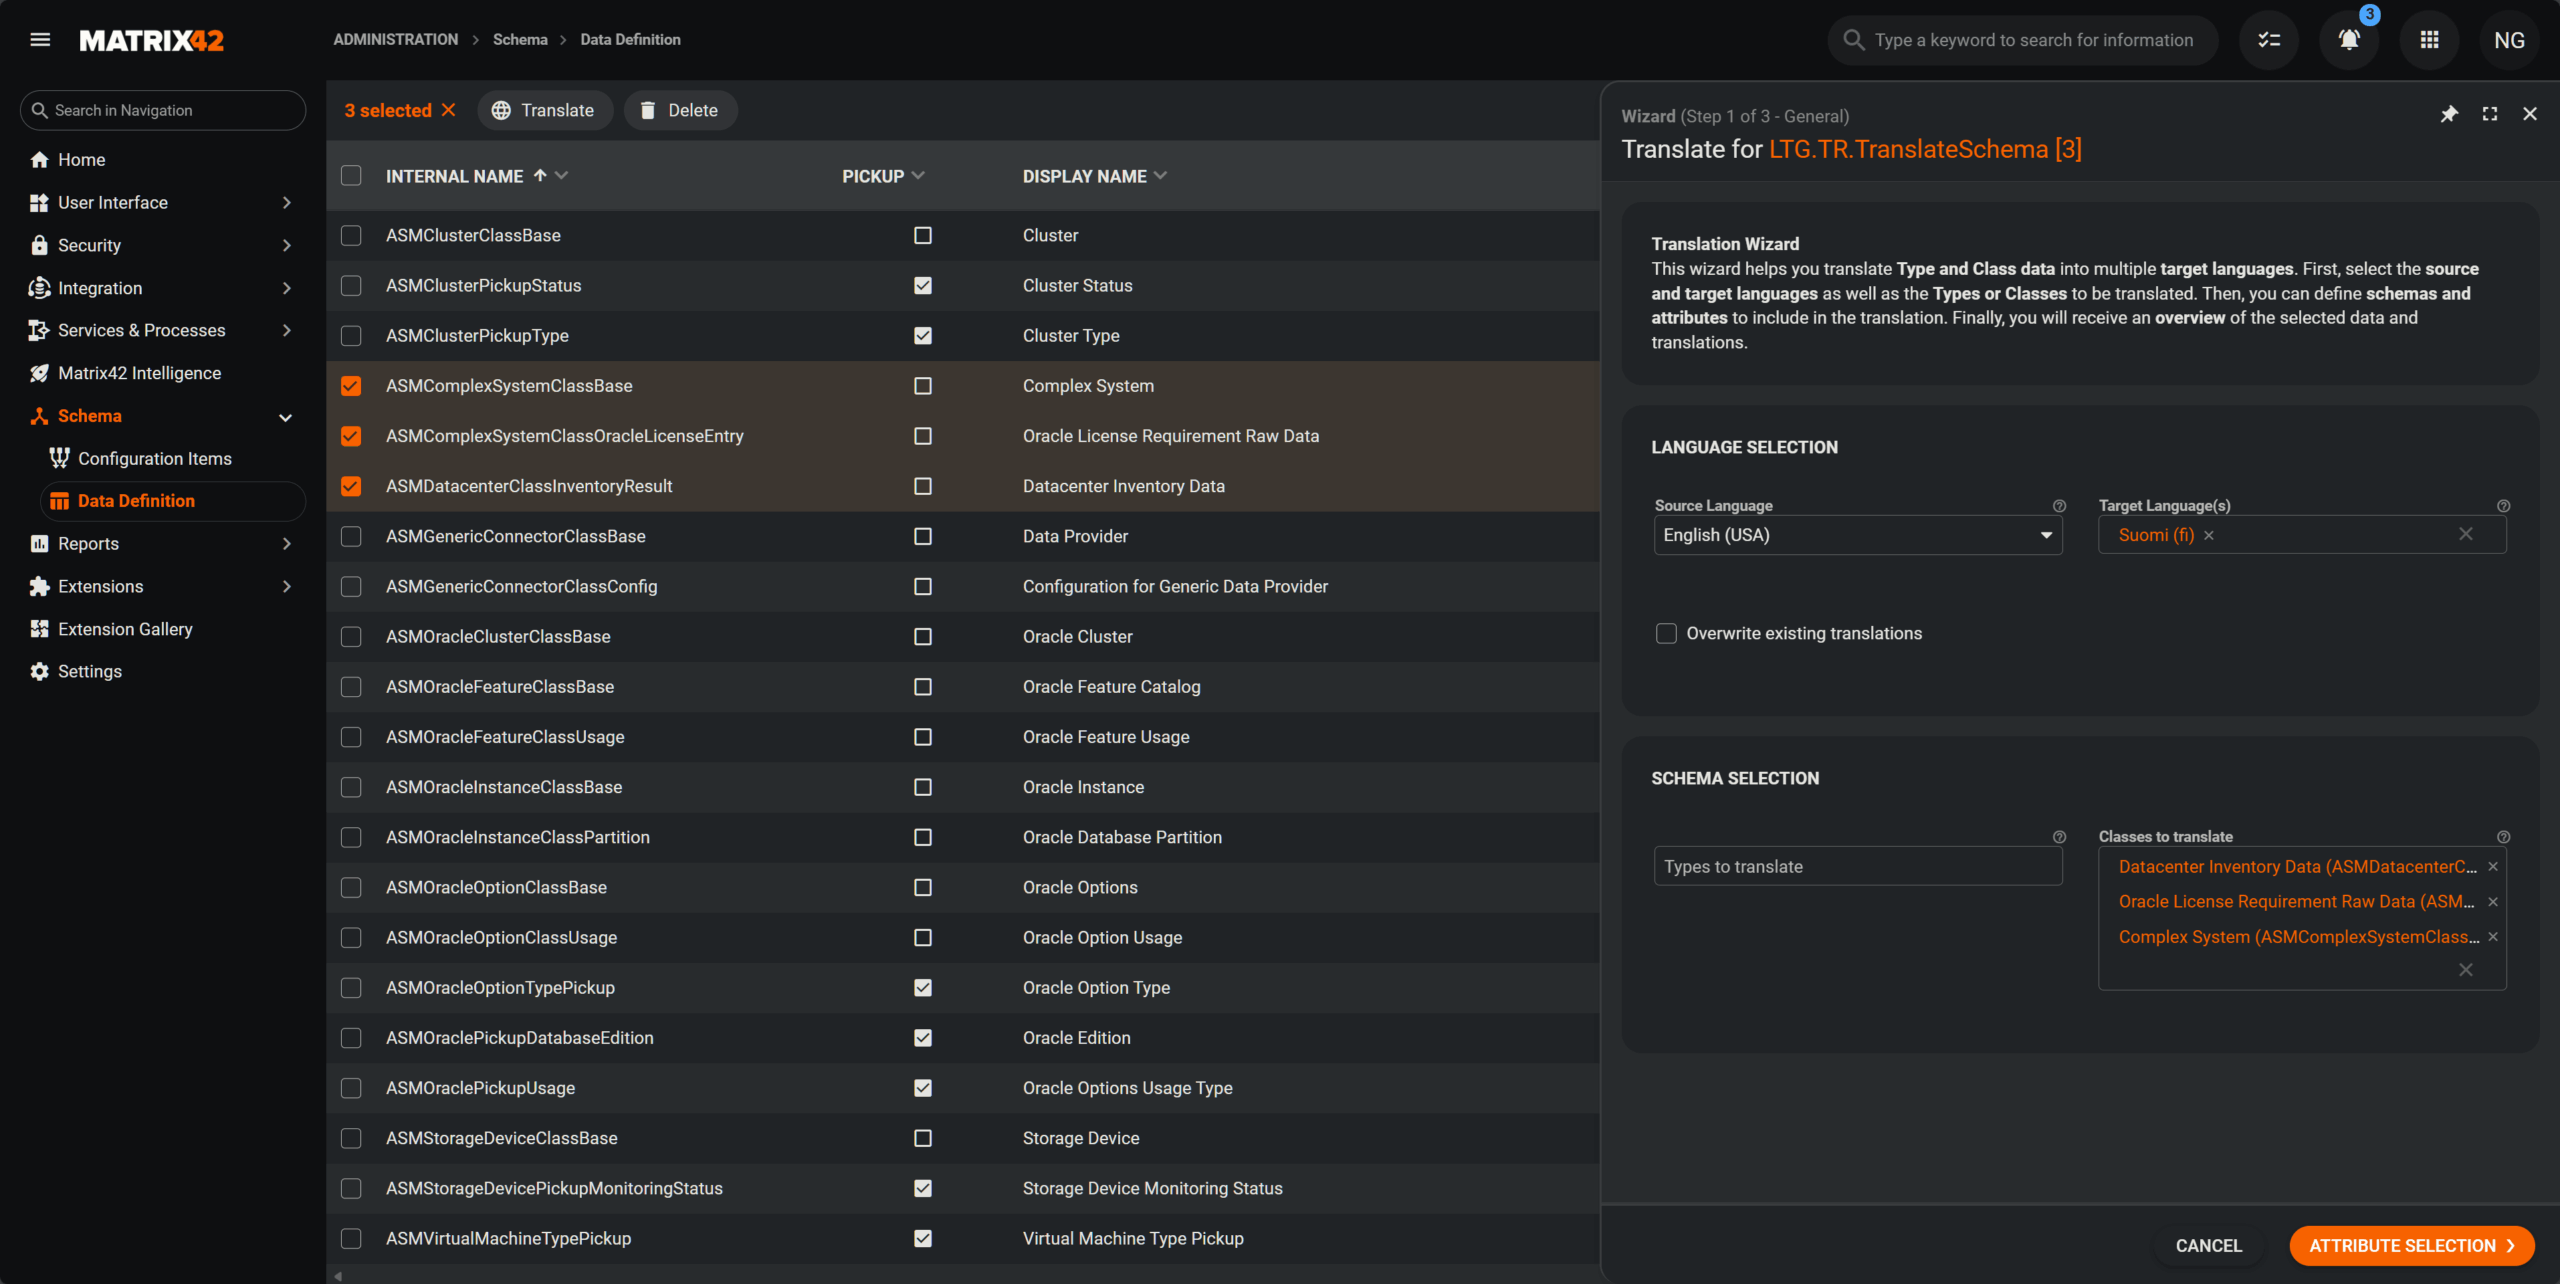Clear the 3 selected items X icon
2560x1284 pixels.
tap(449, 110)
